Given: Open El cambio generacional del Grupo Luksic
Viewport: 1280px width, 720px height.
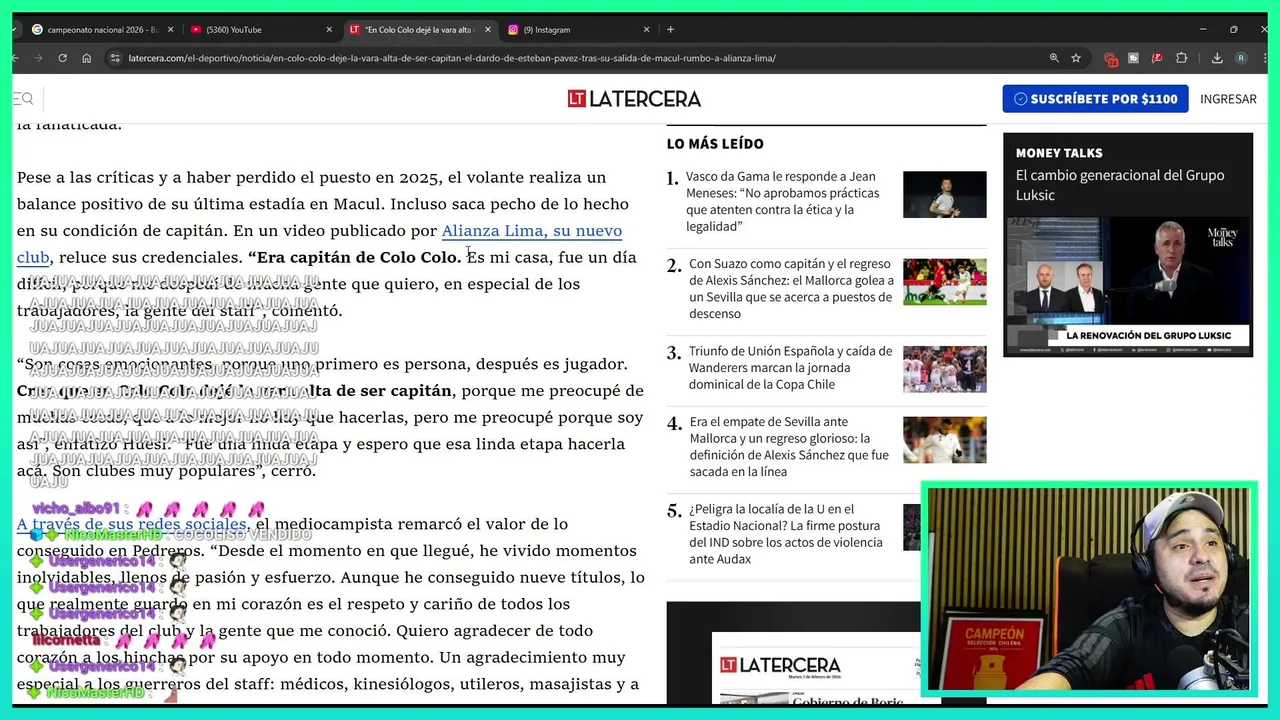Looking at the screenshot, I should pos(1120,185).
